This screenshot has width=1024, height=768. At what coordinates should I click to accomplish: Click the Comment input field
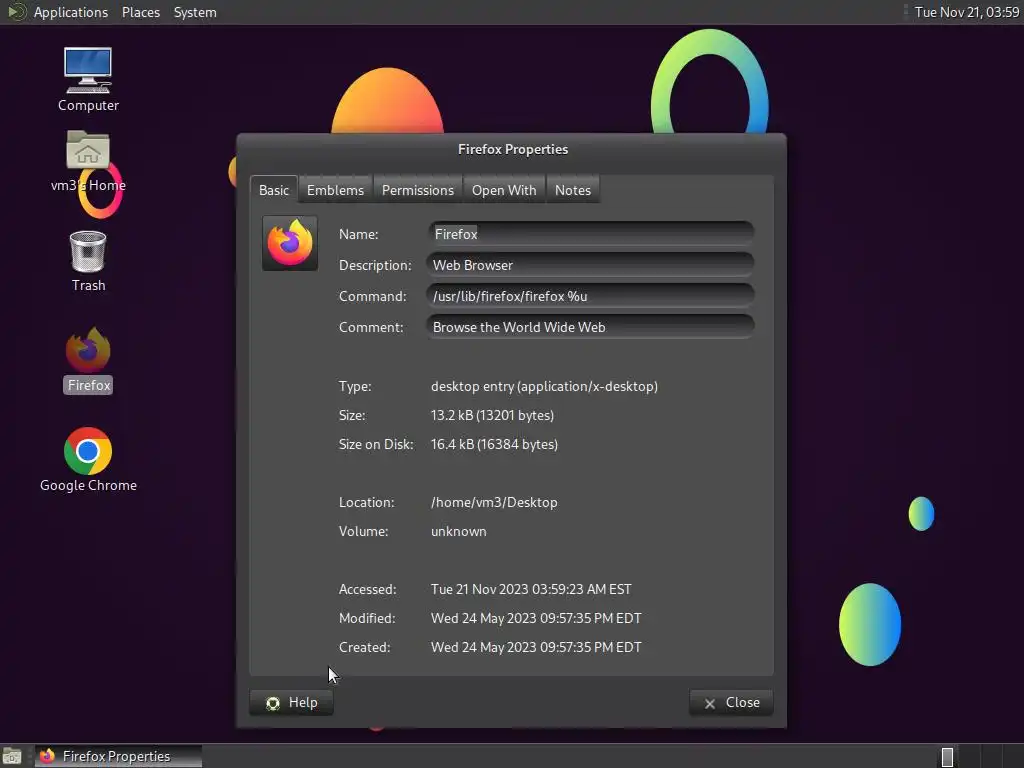[x=590, y=327]
